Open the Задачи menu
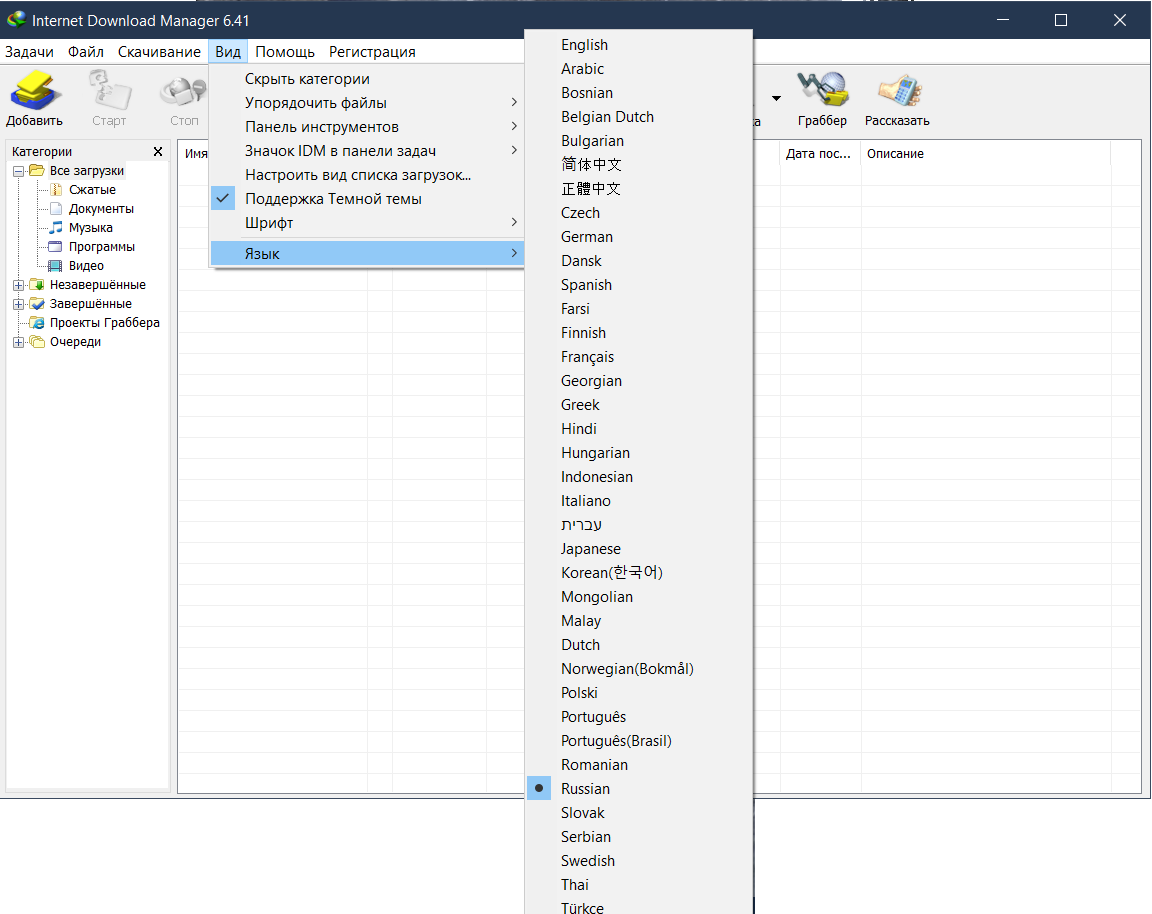Viewport: 1152px width, 914px height. tap(29, 51)
